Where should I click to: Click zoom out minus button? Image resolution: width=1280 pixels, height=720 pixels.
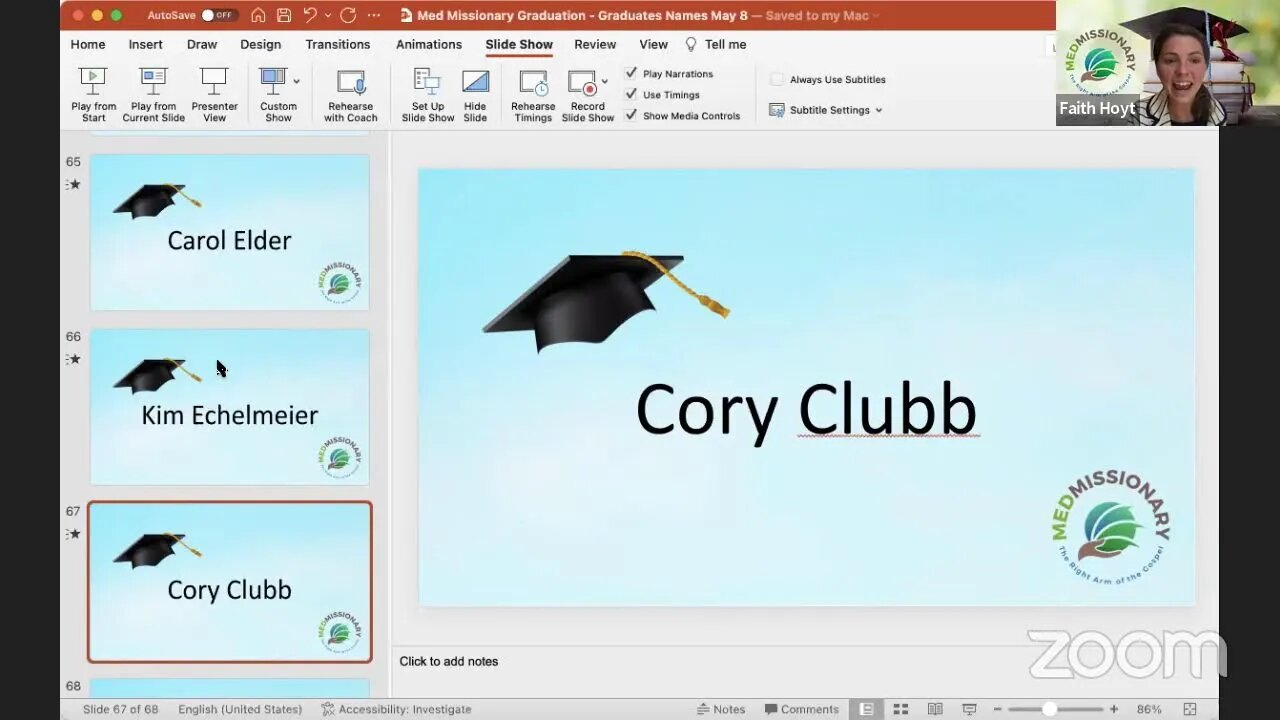997,709
